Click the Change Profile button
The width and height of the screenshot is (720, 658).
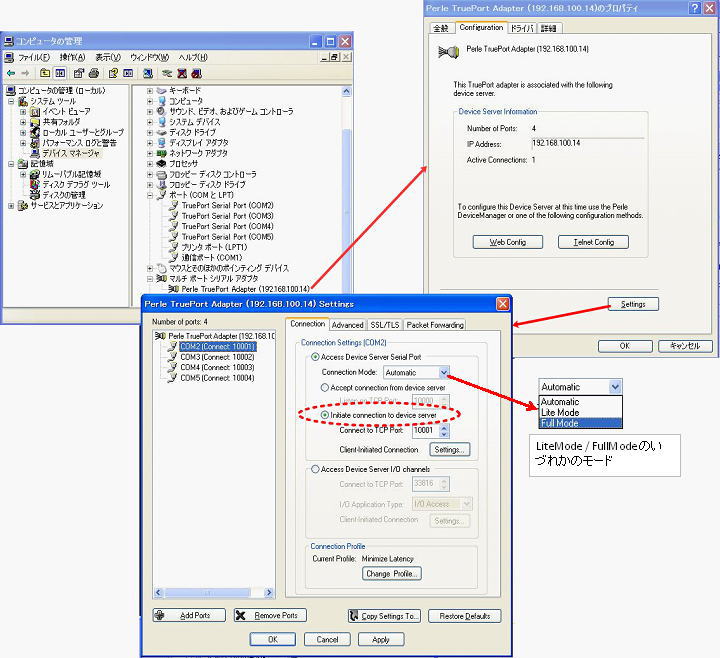pos(392,574)
